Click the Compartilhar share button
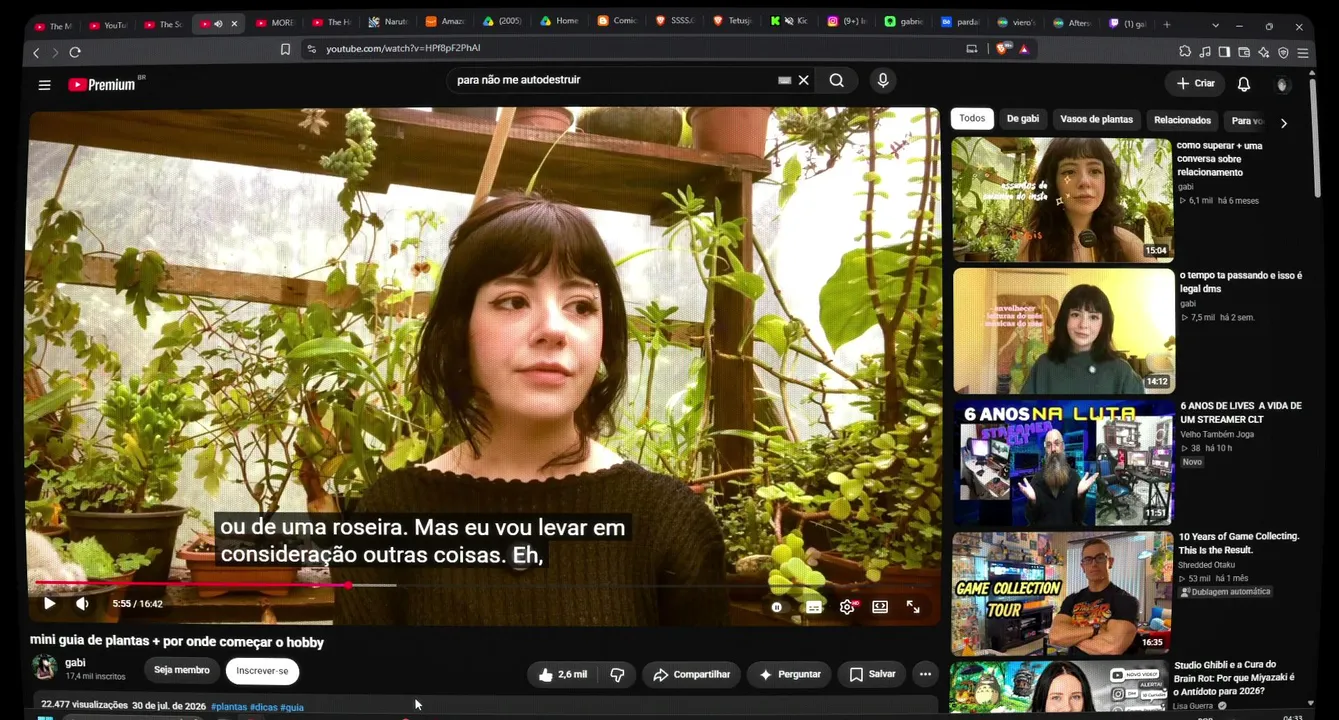 692,675
